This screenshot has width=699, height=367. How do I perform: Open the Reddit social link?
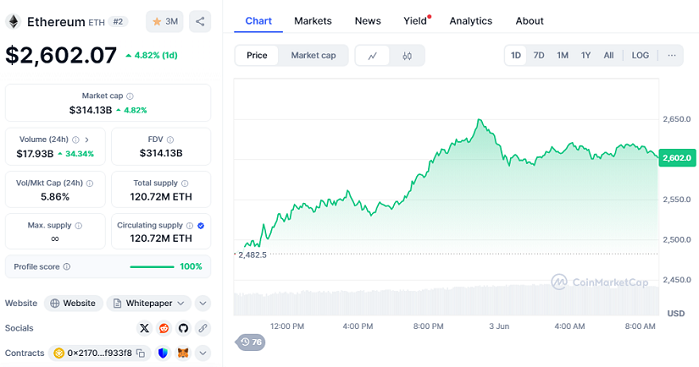pyautogui.click(x=164, y=328)
